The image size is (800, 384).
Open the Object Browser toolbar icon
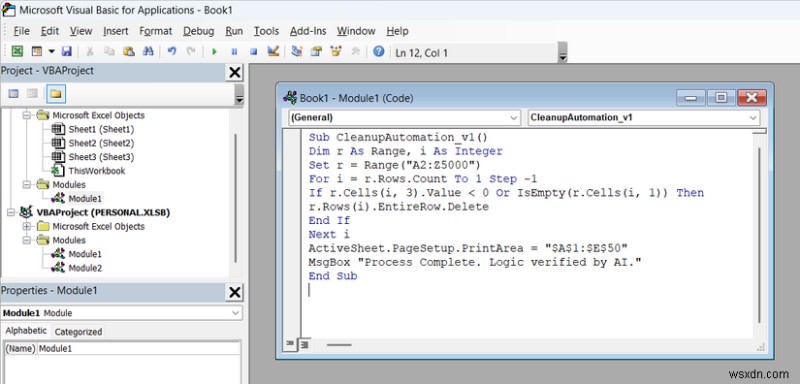click(x=336, y=51)
